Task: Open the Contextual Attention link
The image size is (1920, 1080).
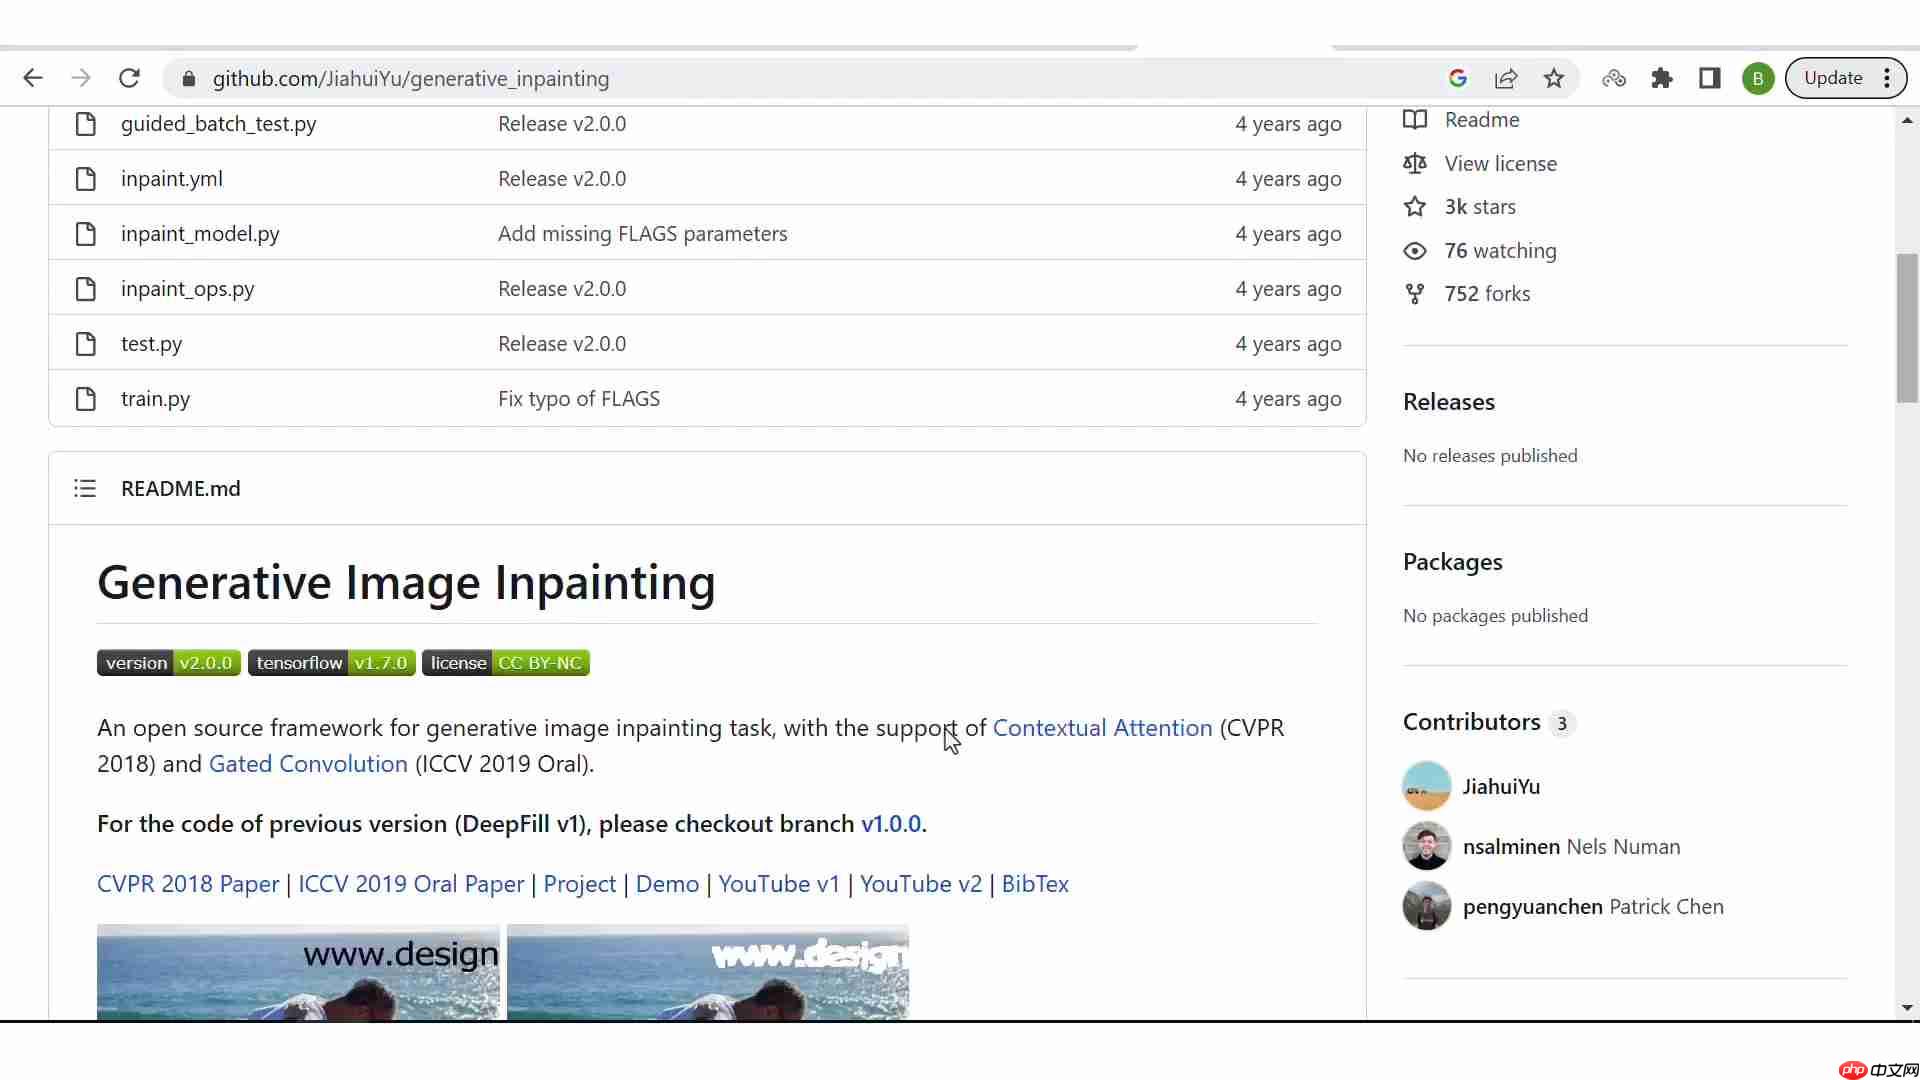Action: click(x=1102, y=728)
